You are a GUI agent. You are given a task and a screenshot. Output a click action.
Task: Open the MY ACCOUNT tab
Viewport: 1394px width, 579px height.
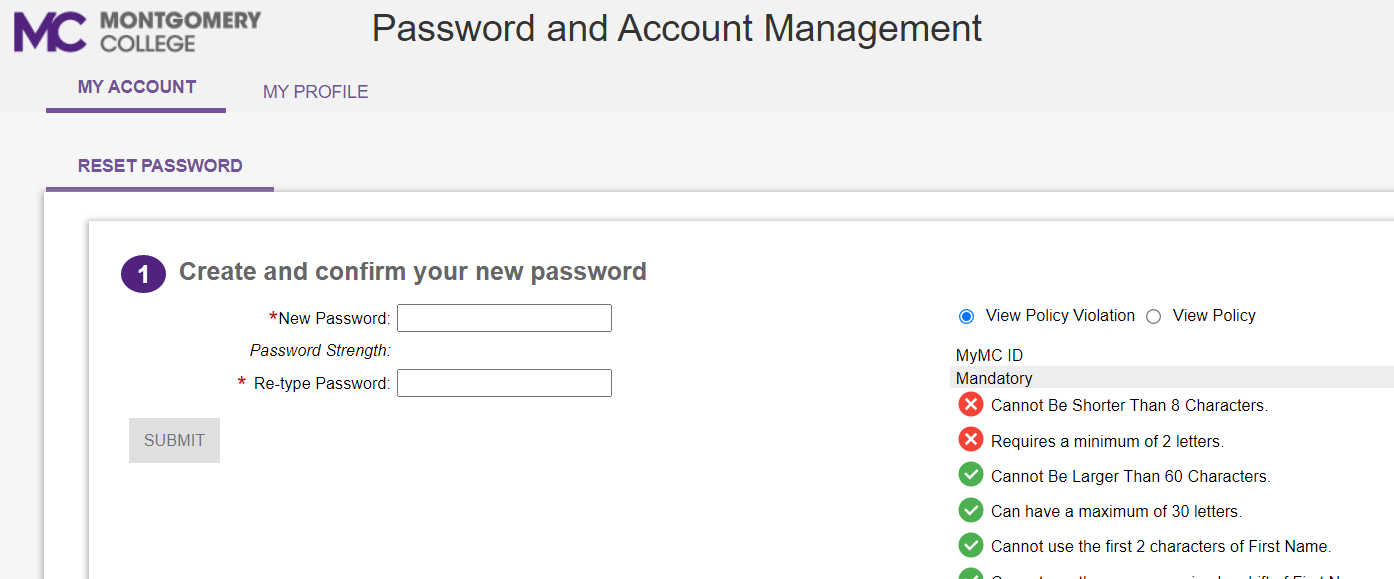pos(137,87)
